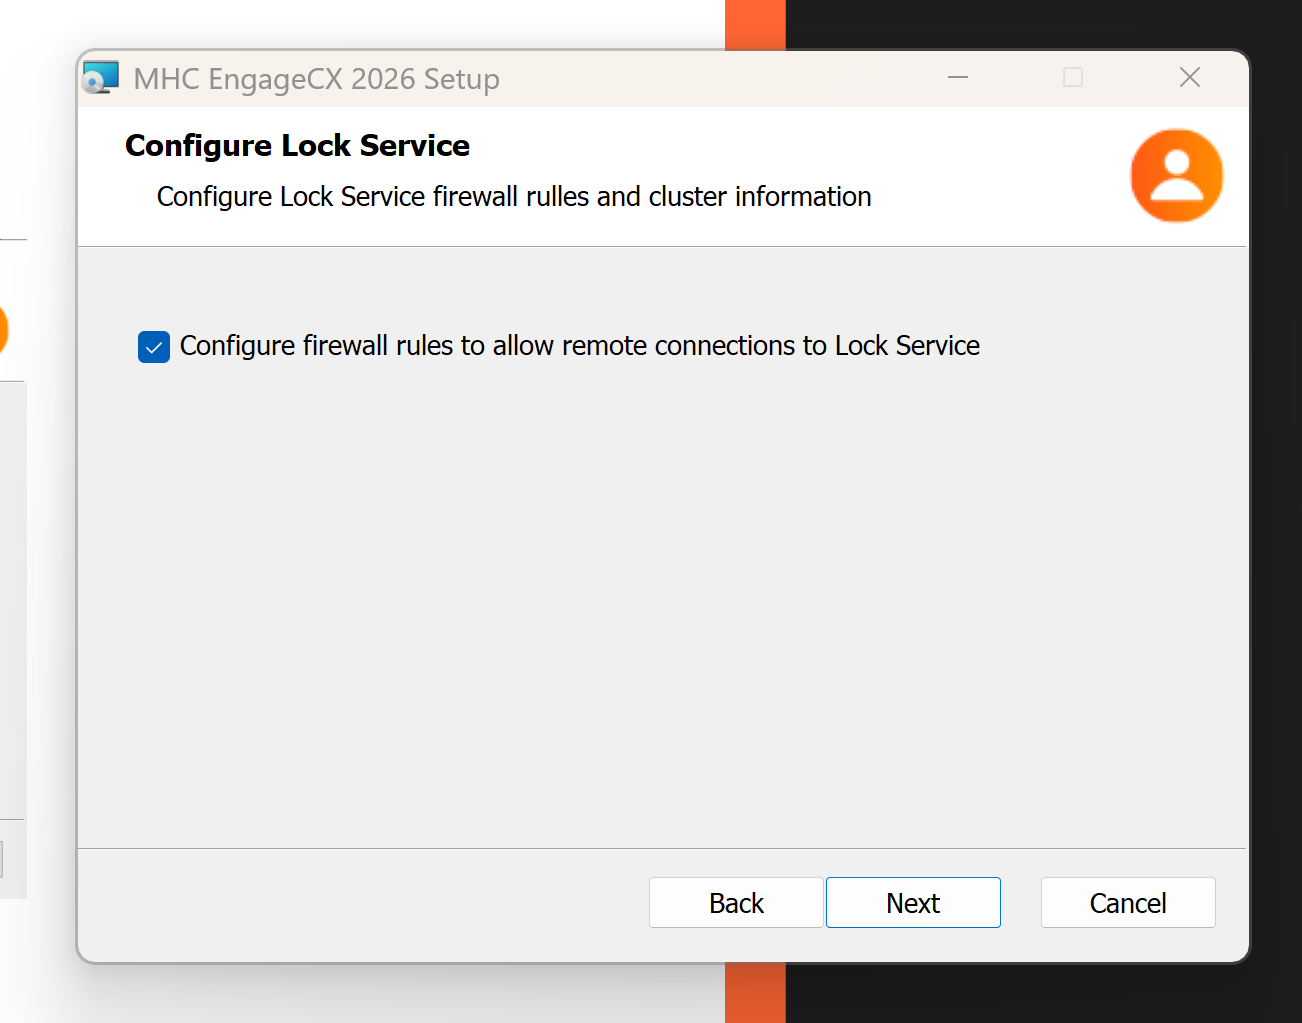Cancel the EngageCX setup
1302x1023 pixels.
click(1128, 903)
